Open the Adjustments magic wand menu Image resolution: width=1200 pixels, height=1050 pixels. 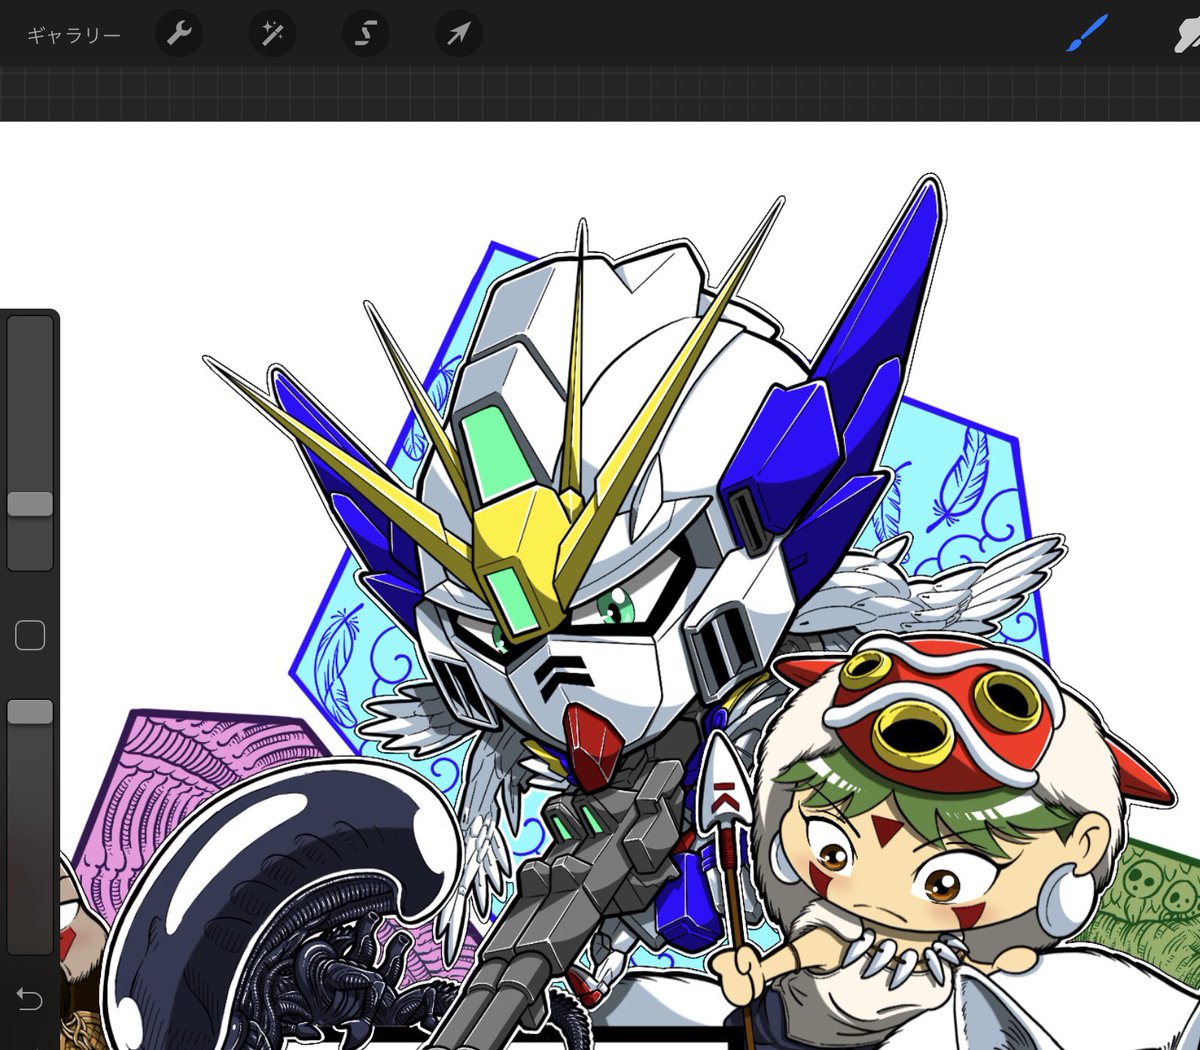[272, 34]
